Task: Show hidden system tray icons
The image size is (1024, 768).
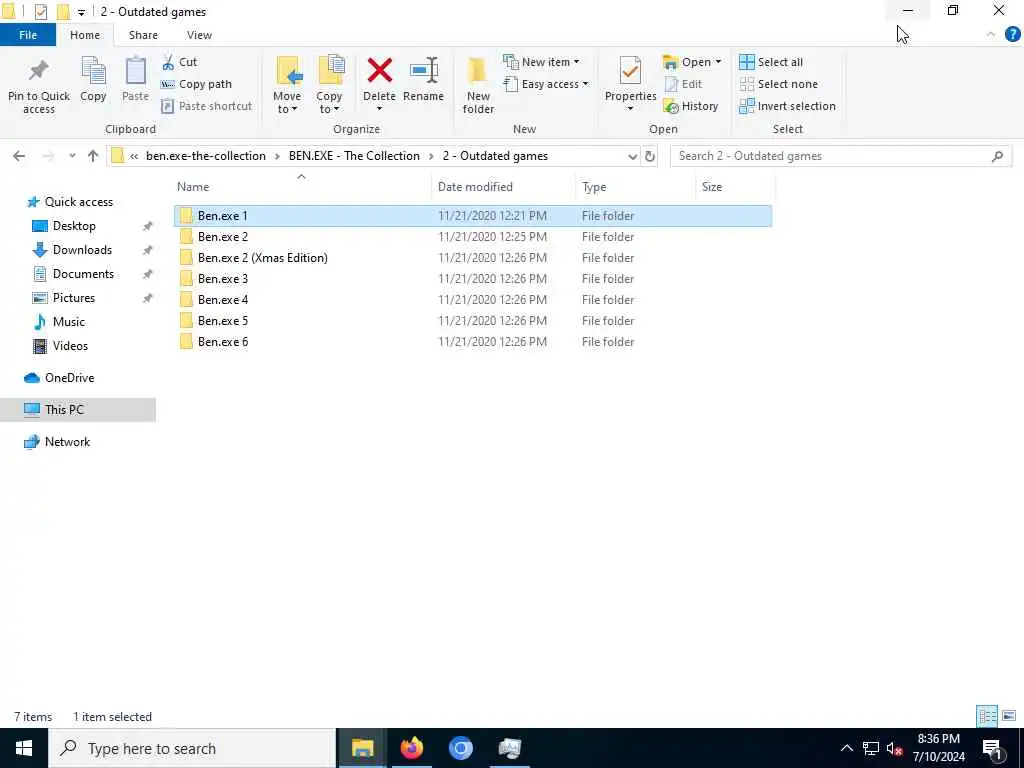Action: [x=846, y=748]
